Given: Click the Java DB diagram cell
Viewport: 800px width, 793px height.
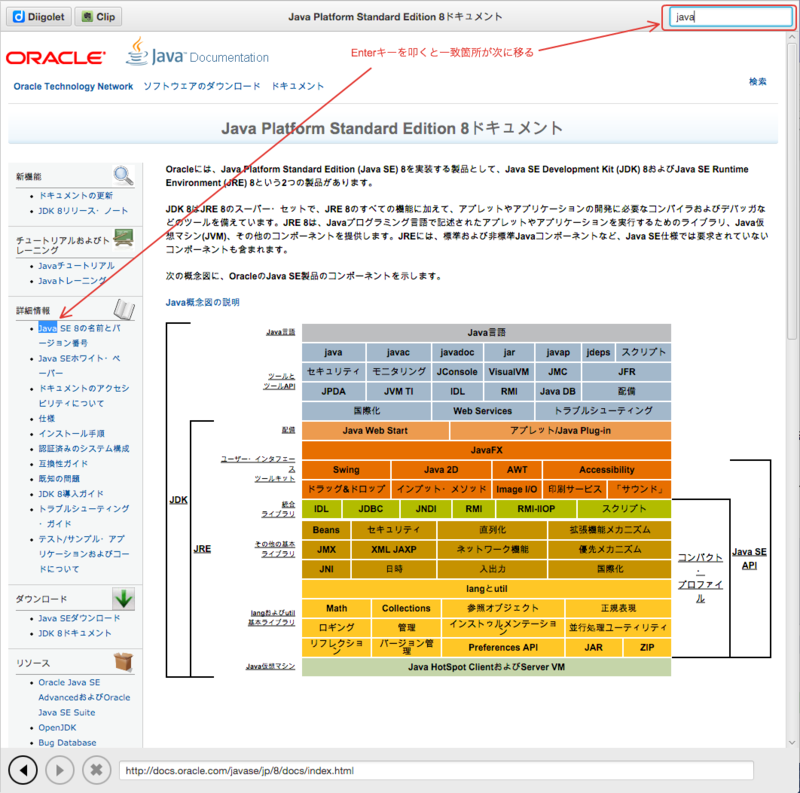Looking at the screenshot, I should (x=558, y=391).
